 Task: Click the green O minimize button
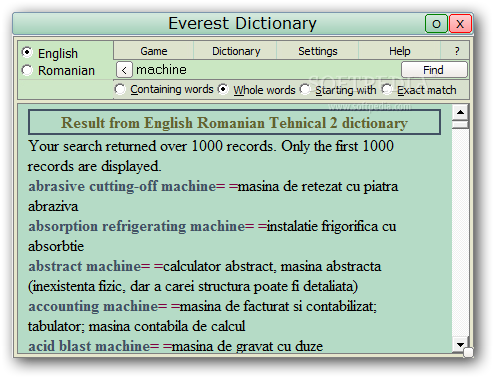(436, 24)
